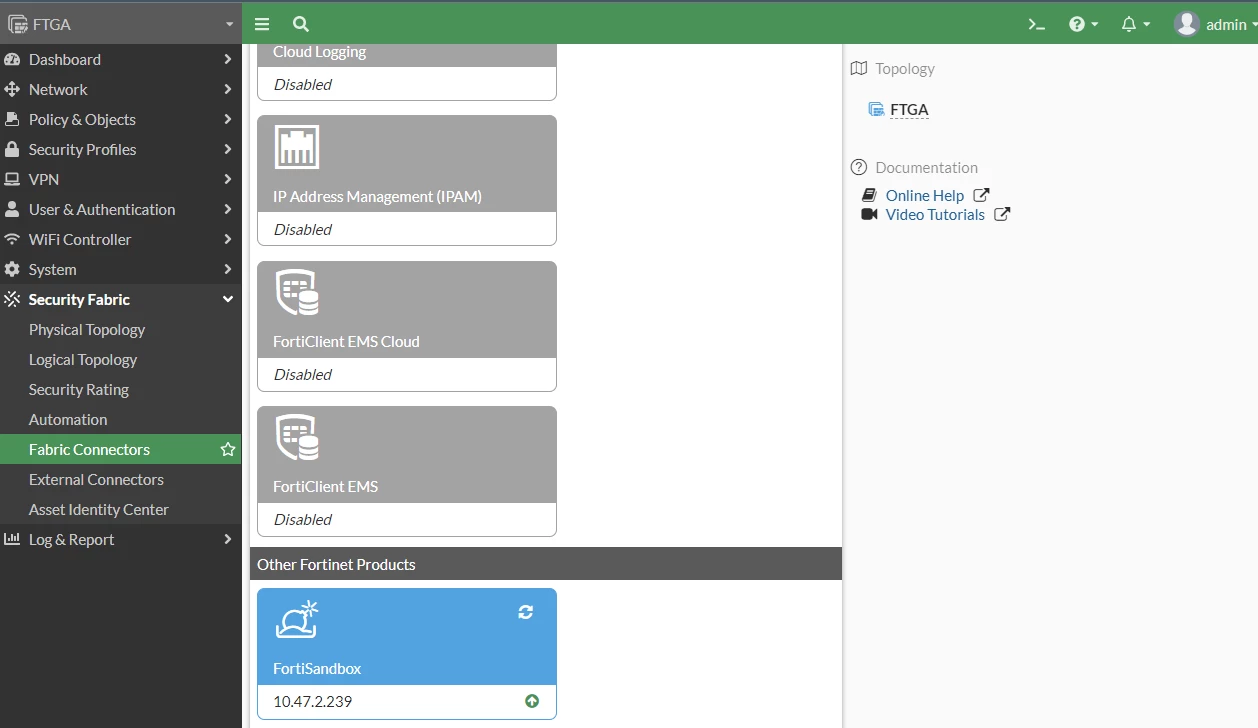Click the IP Address Management port icon
Screen dimensions: 1258x728
click(x=297, y=147)
